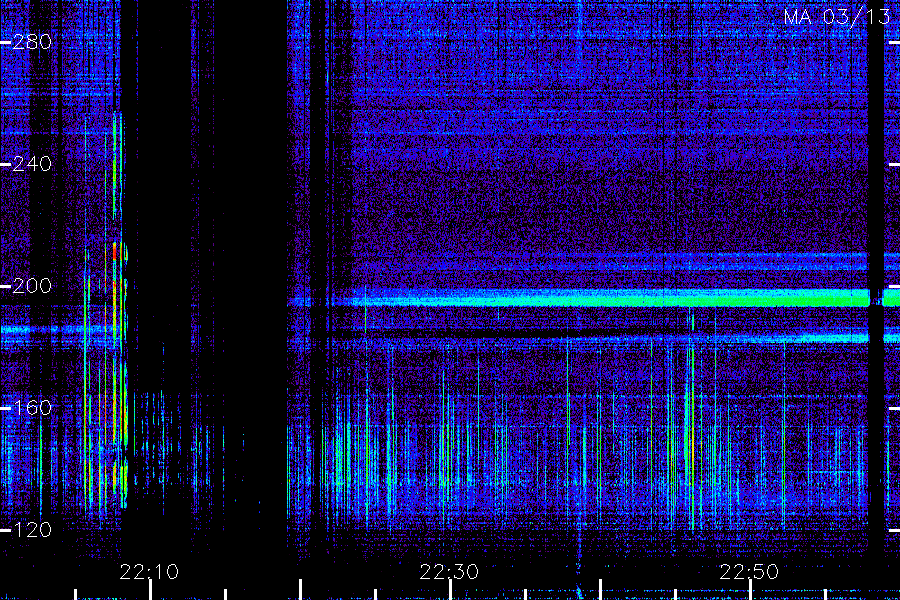Image resolution: width=900 pixels, height=600 pixels.
Task: Click the 200 frequency axis label
Action: 32,286
